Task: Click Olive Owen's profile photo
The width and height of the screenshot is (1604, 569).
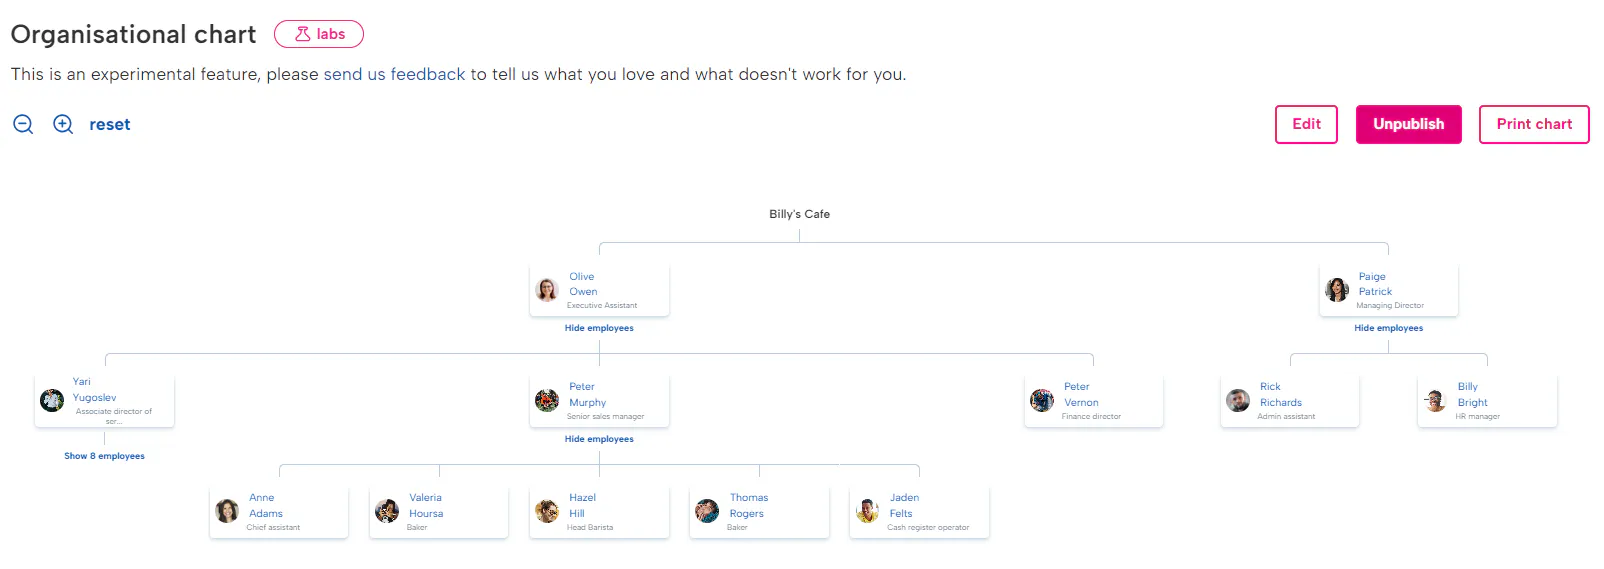Action: click(547, 290)
